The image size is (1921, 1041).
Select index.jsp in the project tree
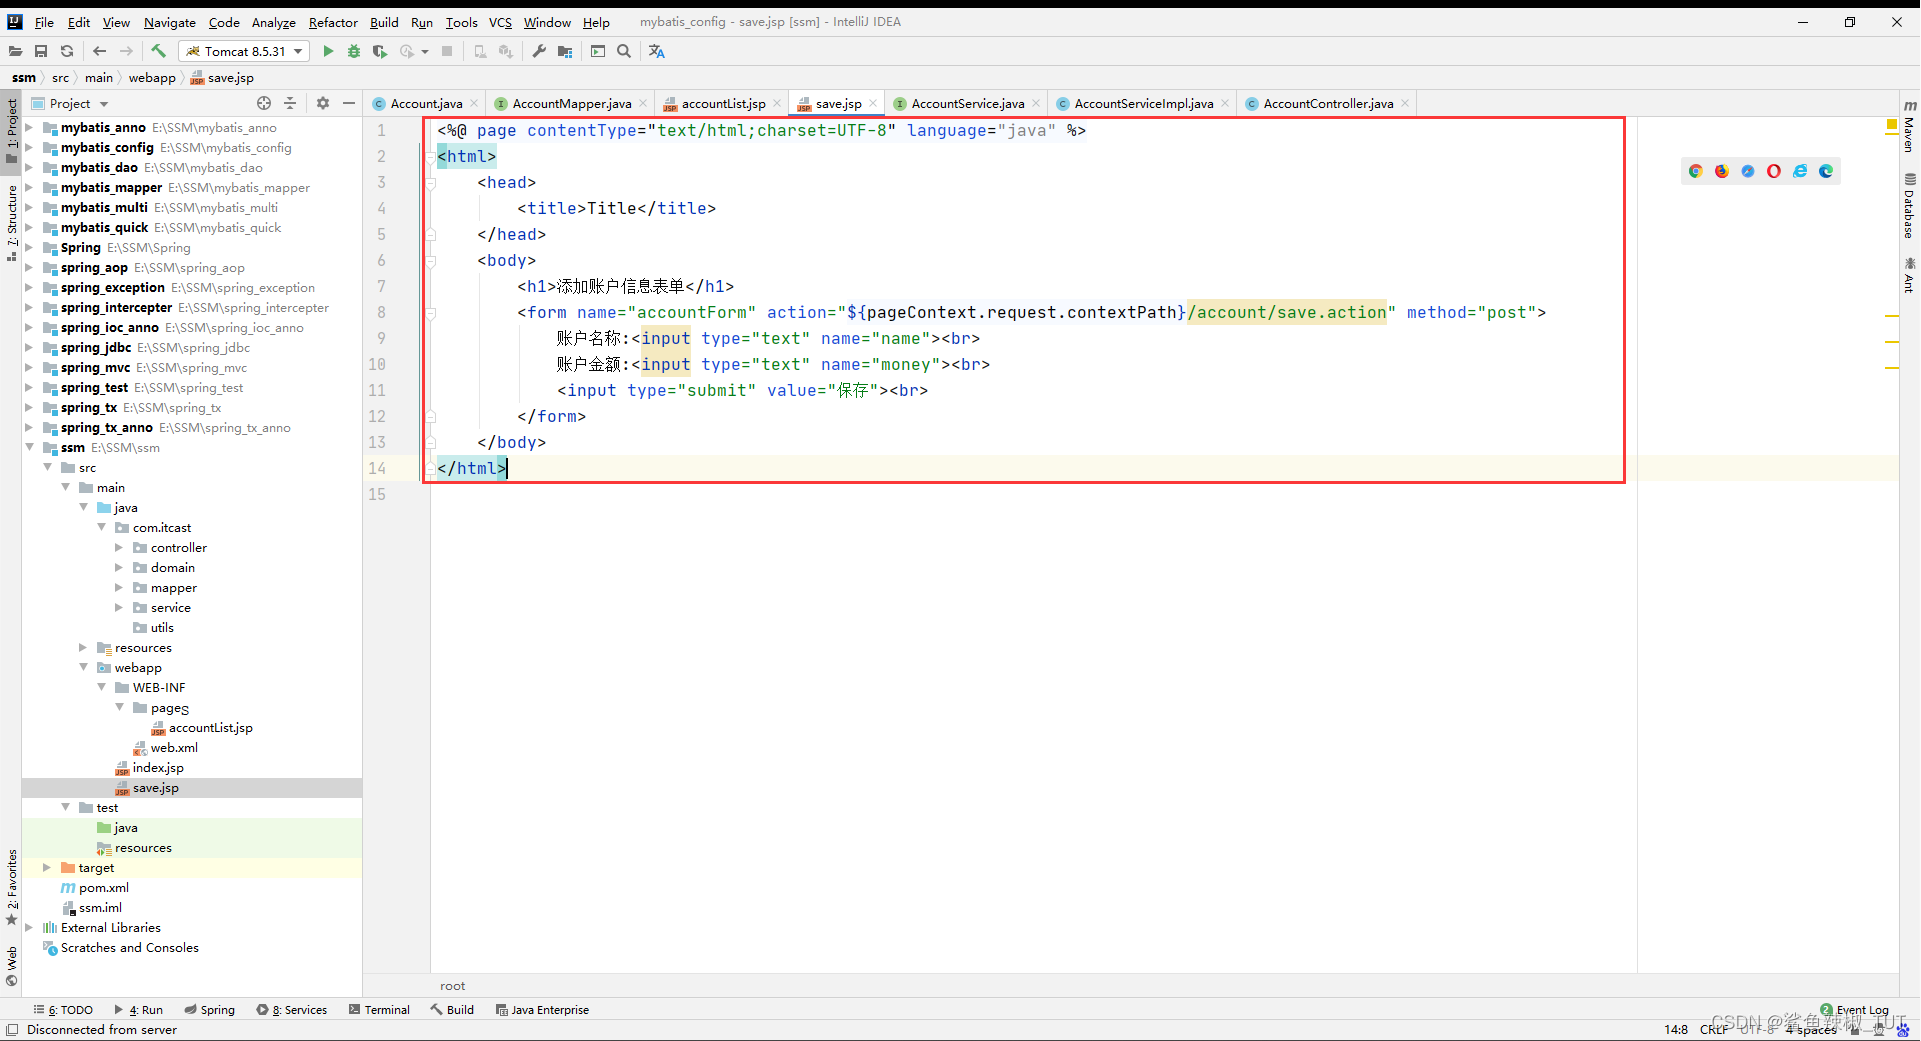point(158,767)
